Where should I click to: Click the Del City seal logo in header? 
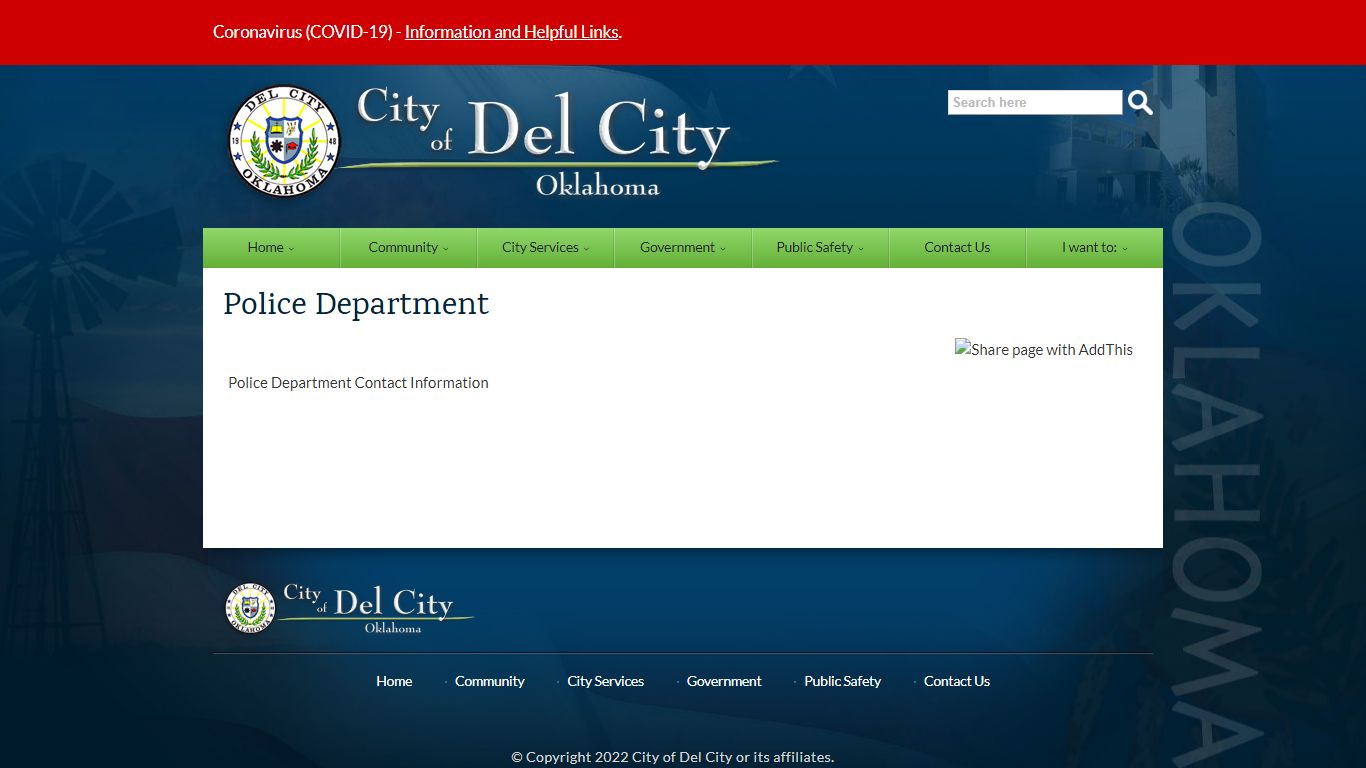[285, 141]
